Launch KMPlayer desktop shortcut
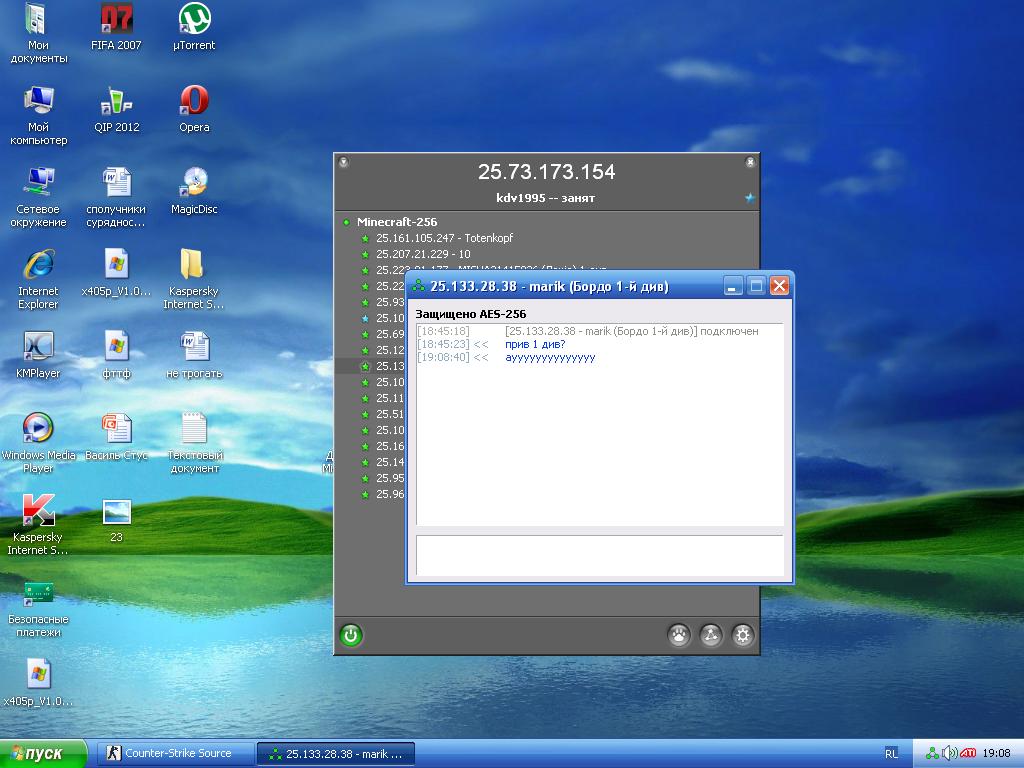This screenshot has width=1024, height=768. point(38,355)
